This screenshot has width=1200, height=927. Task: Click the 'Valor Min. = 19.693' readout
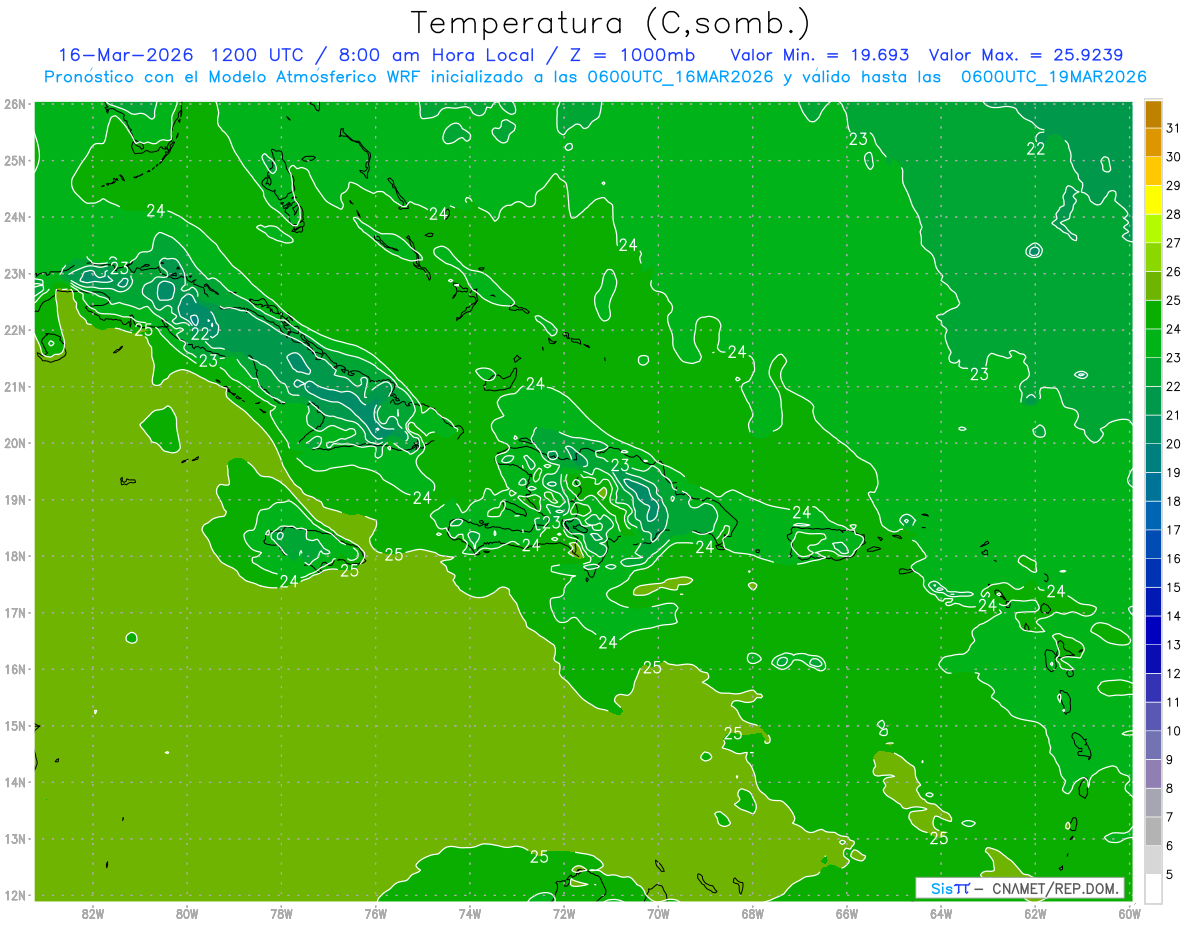tap(819, 55)
